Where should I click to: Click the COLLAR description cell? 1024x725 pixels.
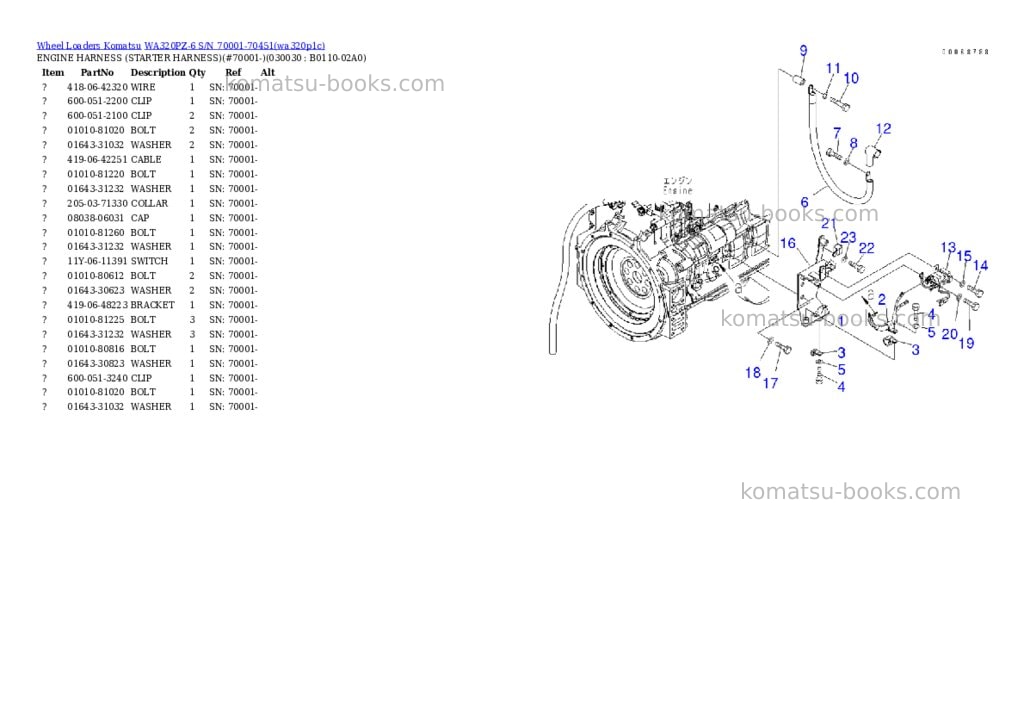(150, 203)
